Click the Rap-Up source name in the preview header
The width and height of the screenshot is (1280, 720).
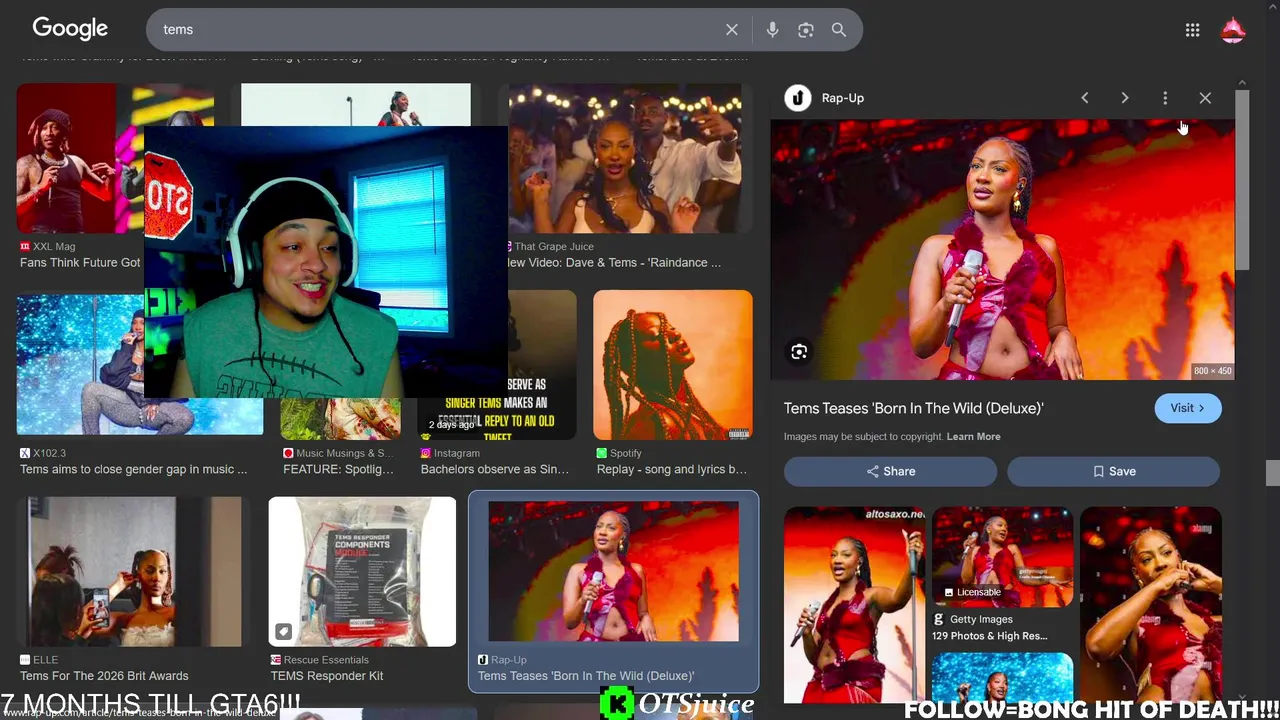click(x=842, y=98)
